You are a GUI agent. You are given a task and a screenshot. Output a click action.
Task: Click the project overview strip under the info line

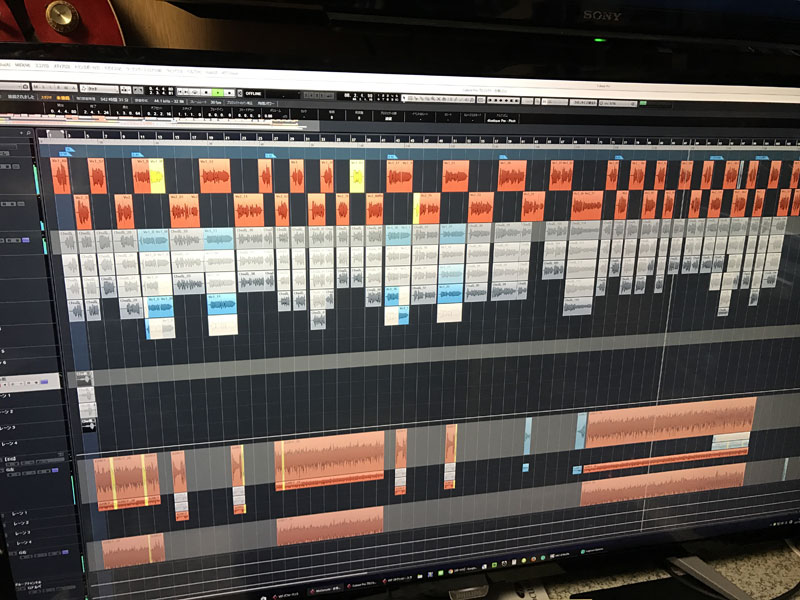(x=158, y=122)
